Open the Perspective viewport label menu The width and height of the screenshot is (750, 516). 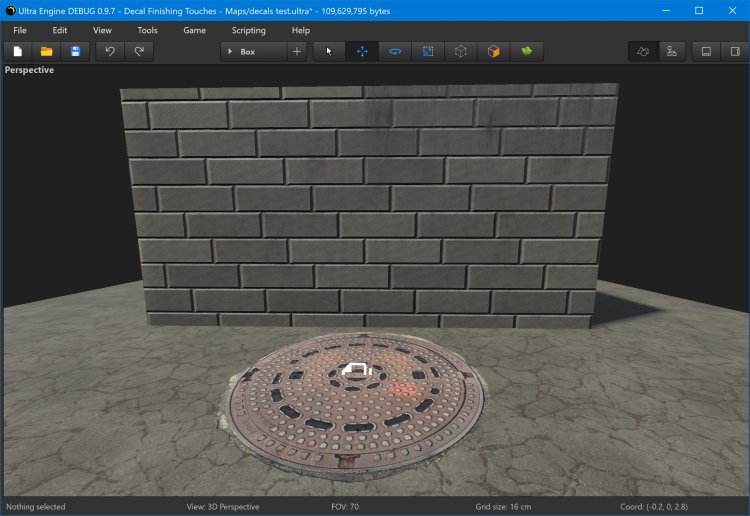[x=30, y=70]
